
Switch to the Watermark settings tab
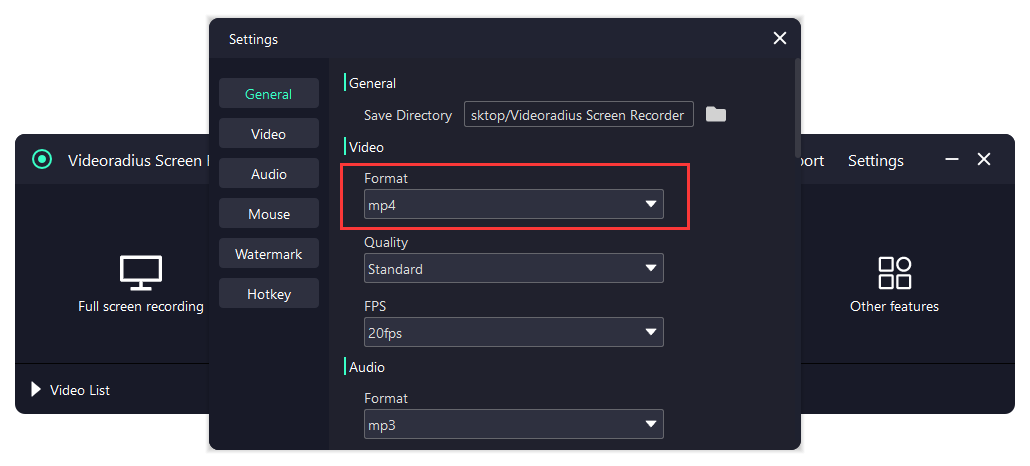269,254
